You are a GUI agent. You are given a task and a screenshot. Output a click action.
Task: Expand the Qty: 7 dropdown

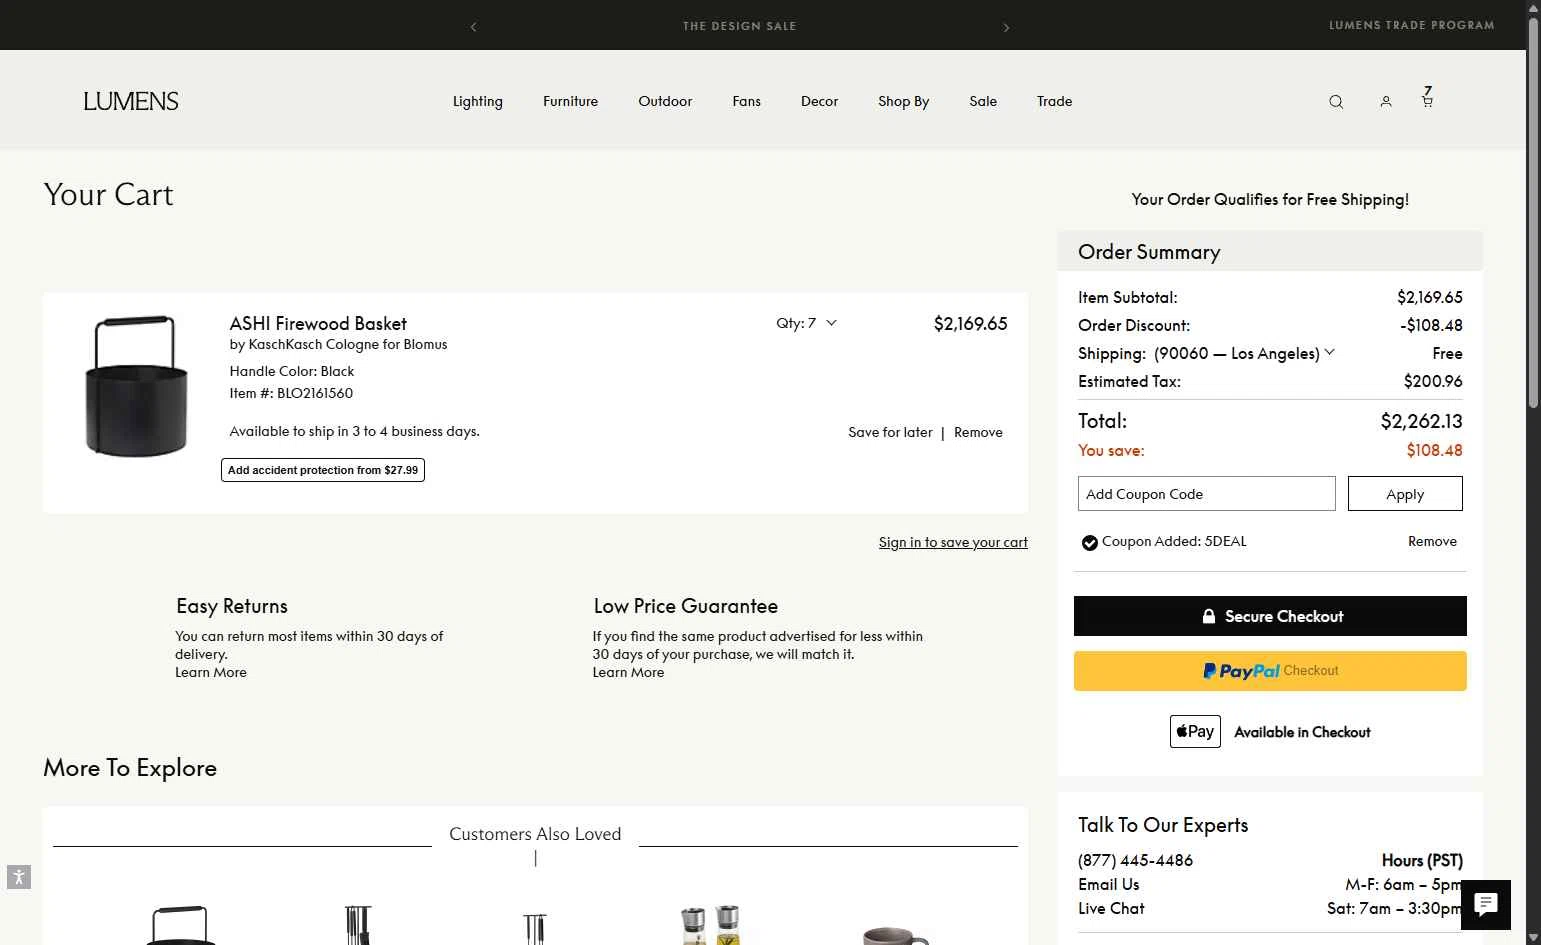point(806,323)
